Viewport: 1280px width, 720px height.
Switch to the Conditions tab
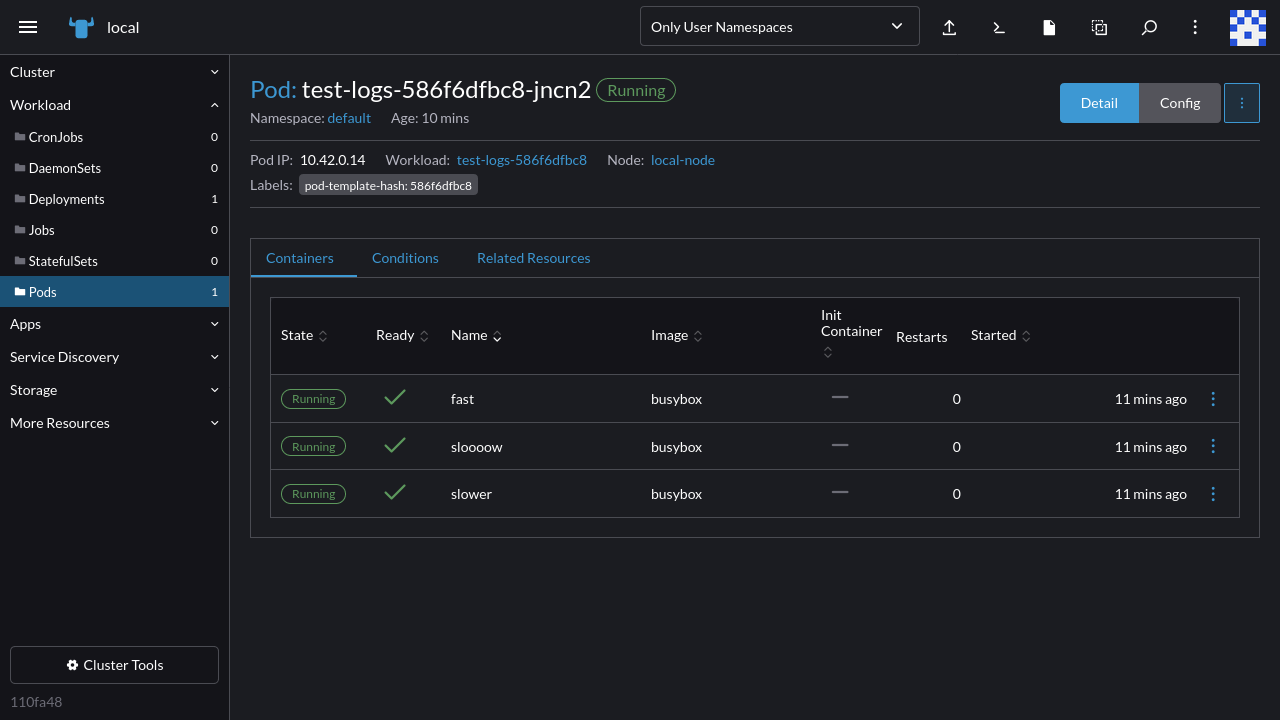coord(405,258)
